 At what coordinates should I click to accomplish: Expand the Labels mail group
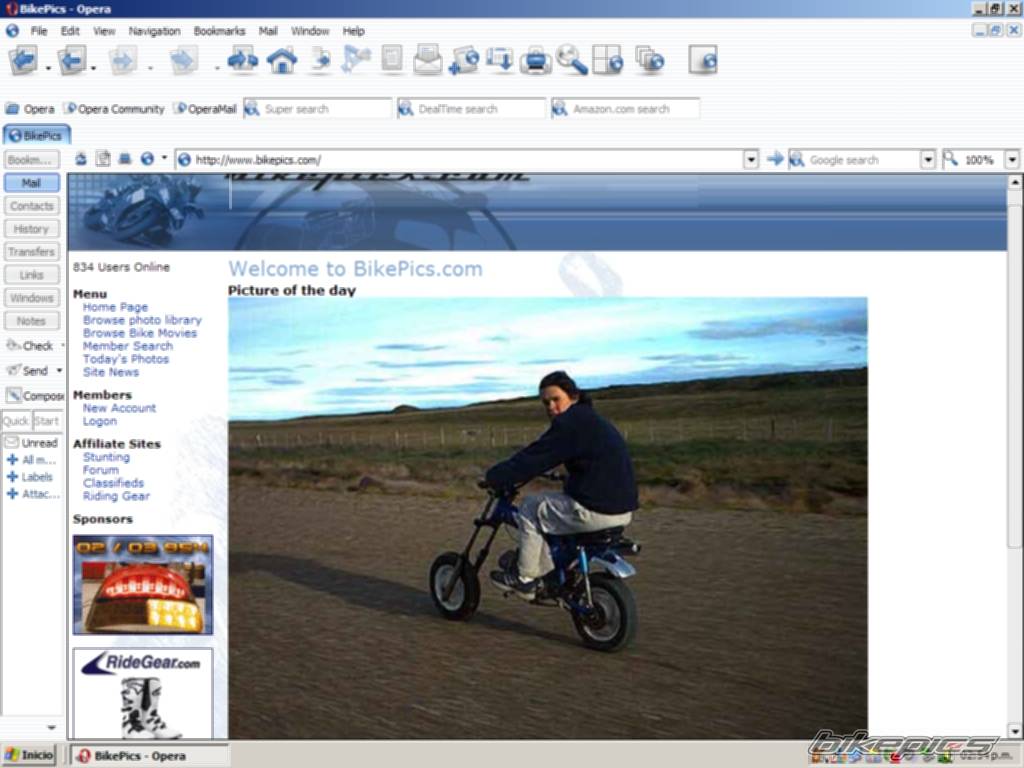(12, 477)
